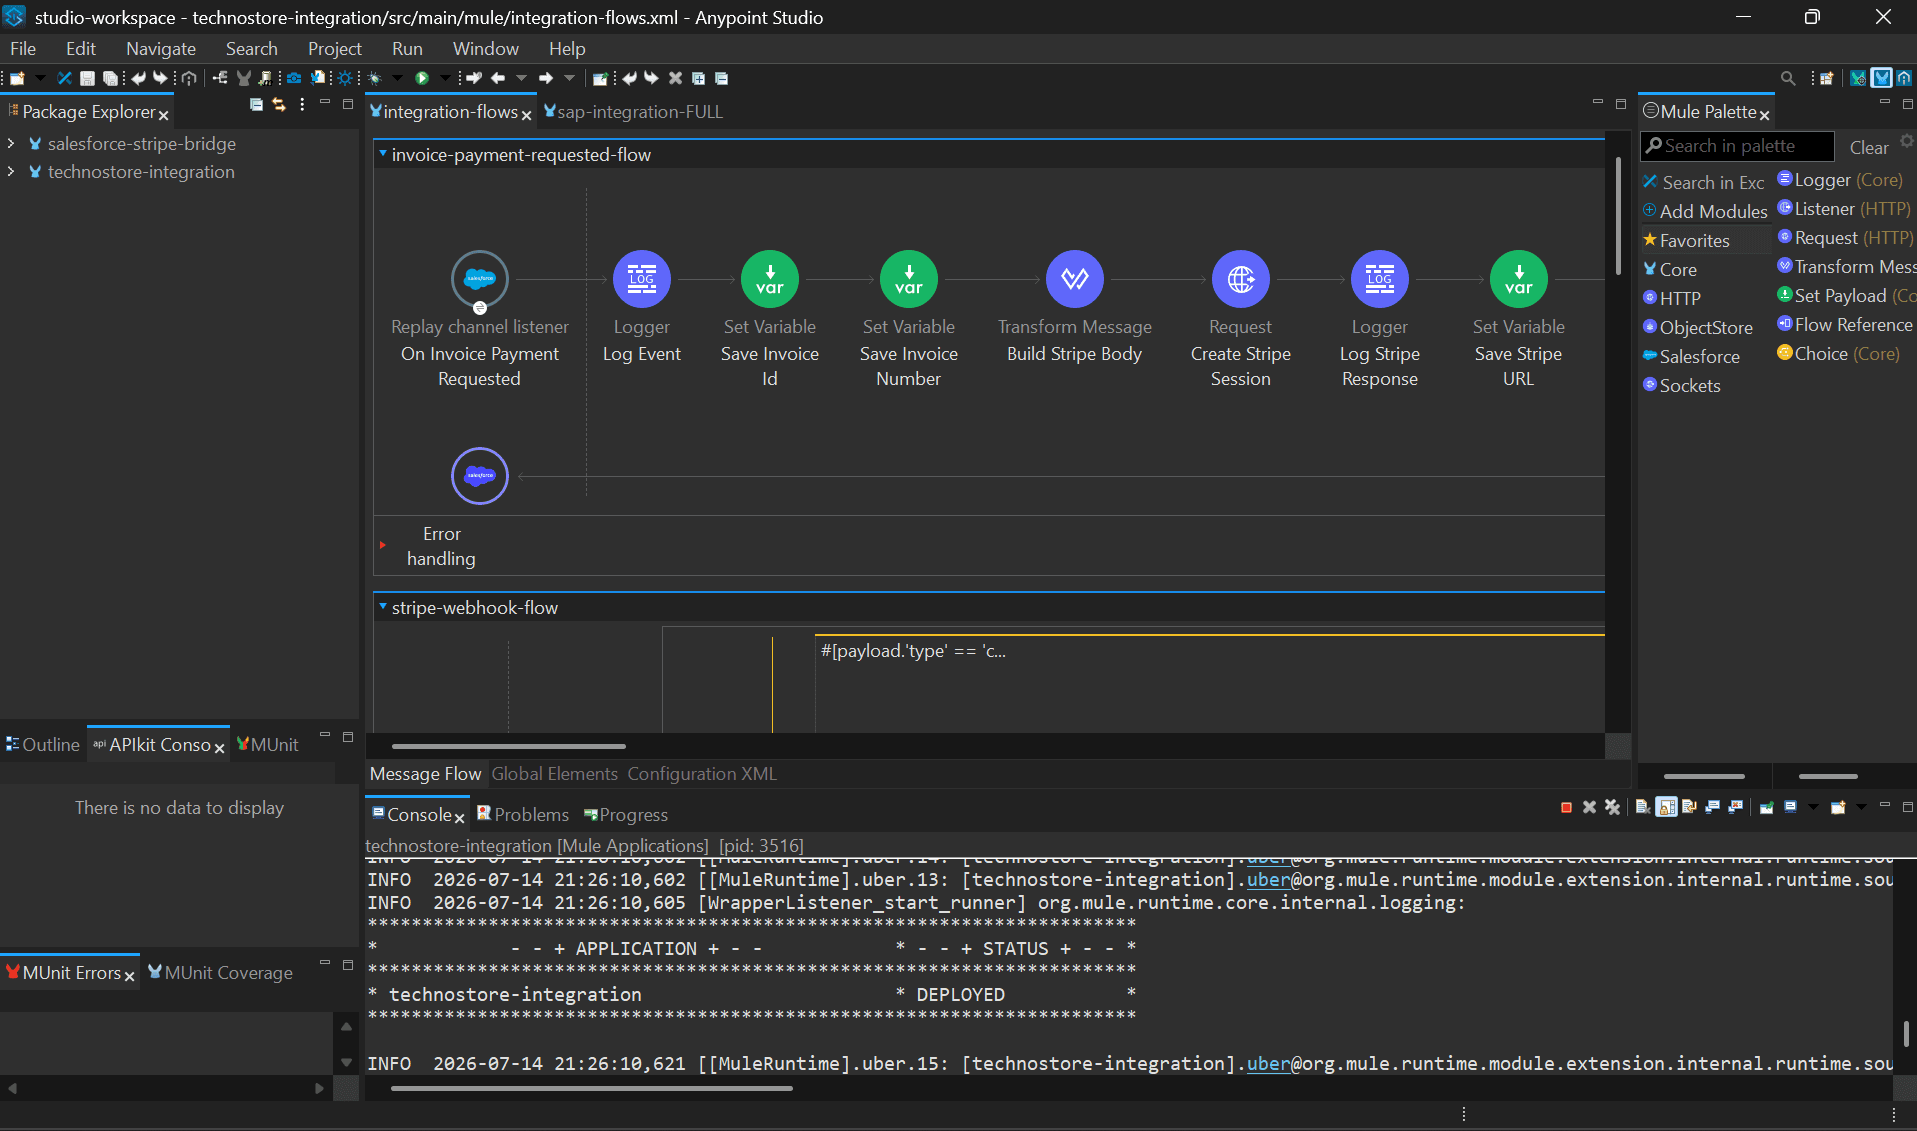Open Package Explorer view menu (three dots)
Viewport: 1917px width, 1131px height.
(x=302, y=104)
